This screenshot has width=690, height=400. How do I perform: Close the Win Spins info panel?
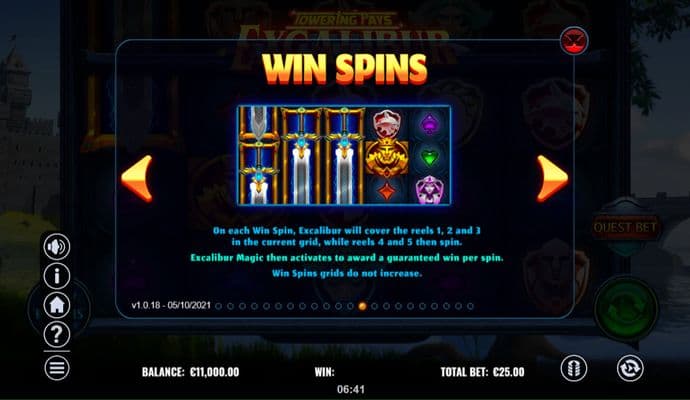pos(574,41)
